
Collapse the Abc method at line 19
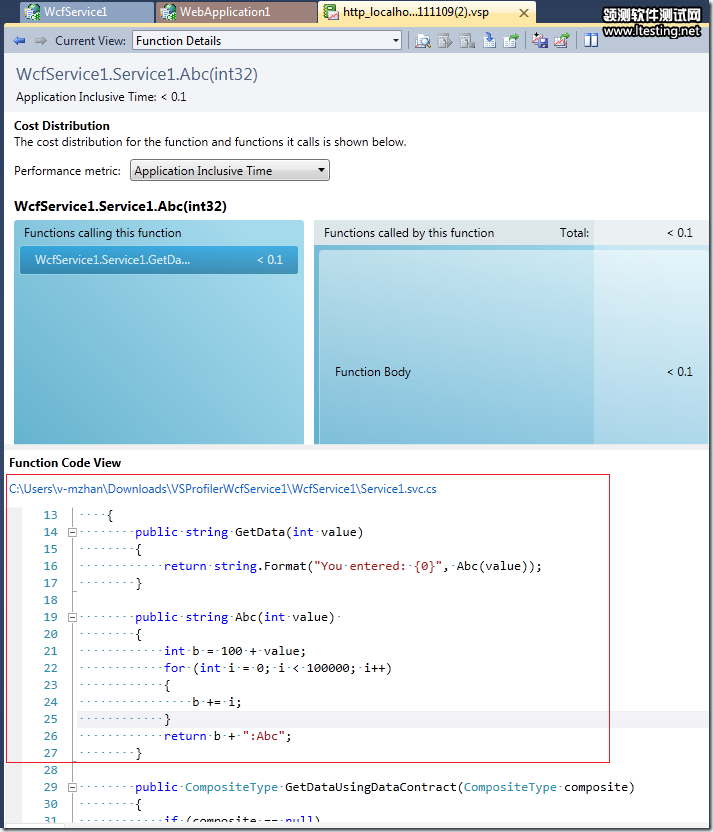tap(73, 617)
